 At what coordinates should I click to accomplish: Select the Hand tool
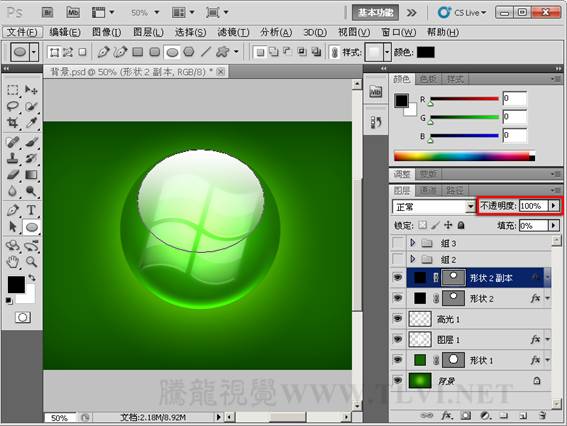point(13,261)
